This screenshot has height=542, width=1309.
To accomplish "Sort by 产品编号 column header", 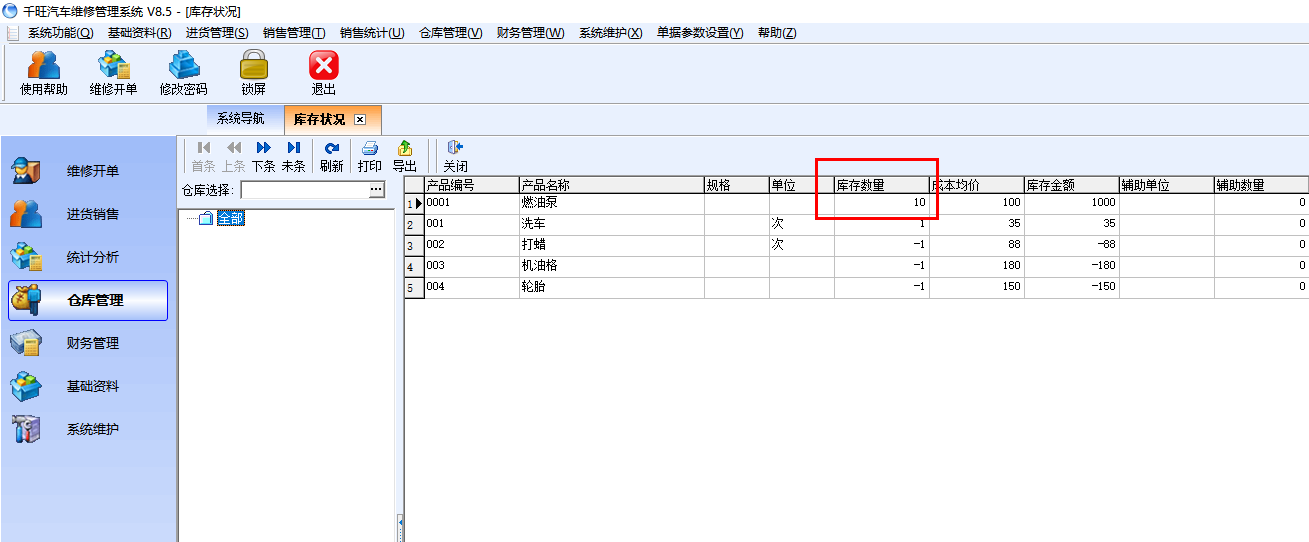I will point(472,185).
